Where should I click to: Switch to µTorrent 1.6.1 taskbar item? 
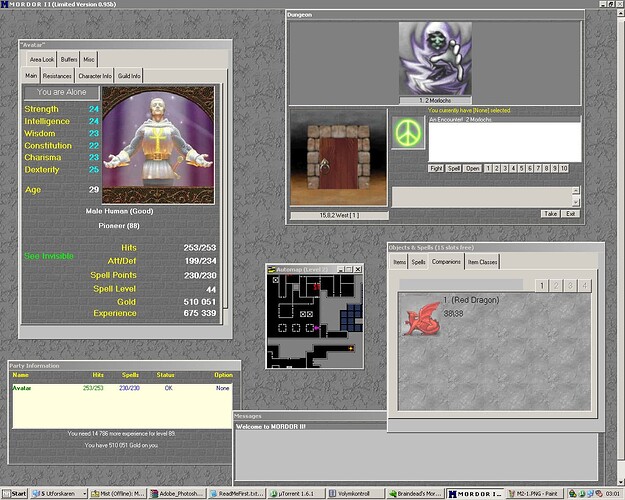[x=297, y=494]
